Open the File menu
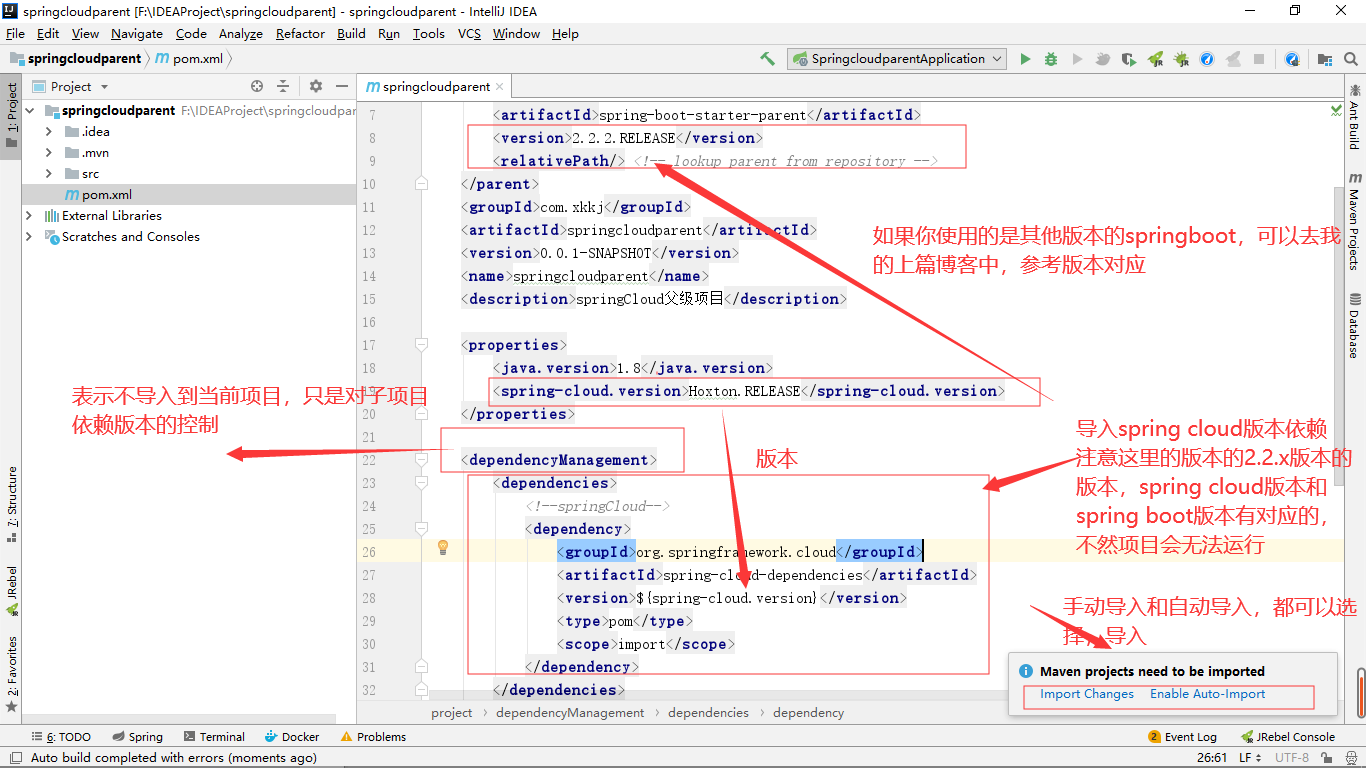The image size is (1366, 768). point(15,33)
